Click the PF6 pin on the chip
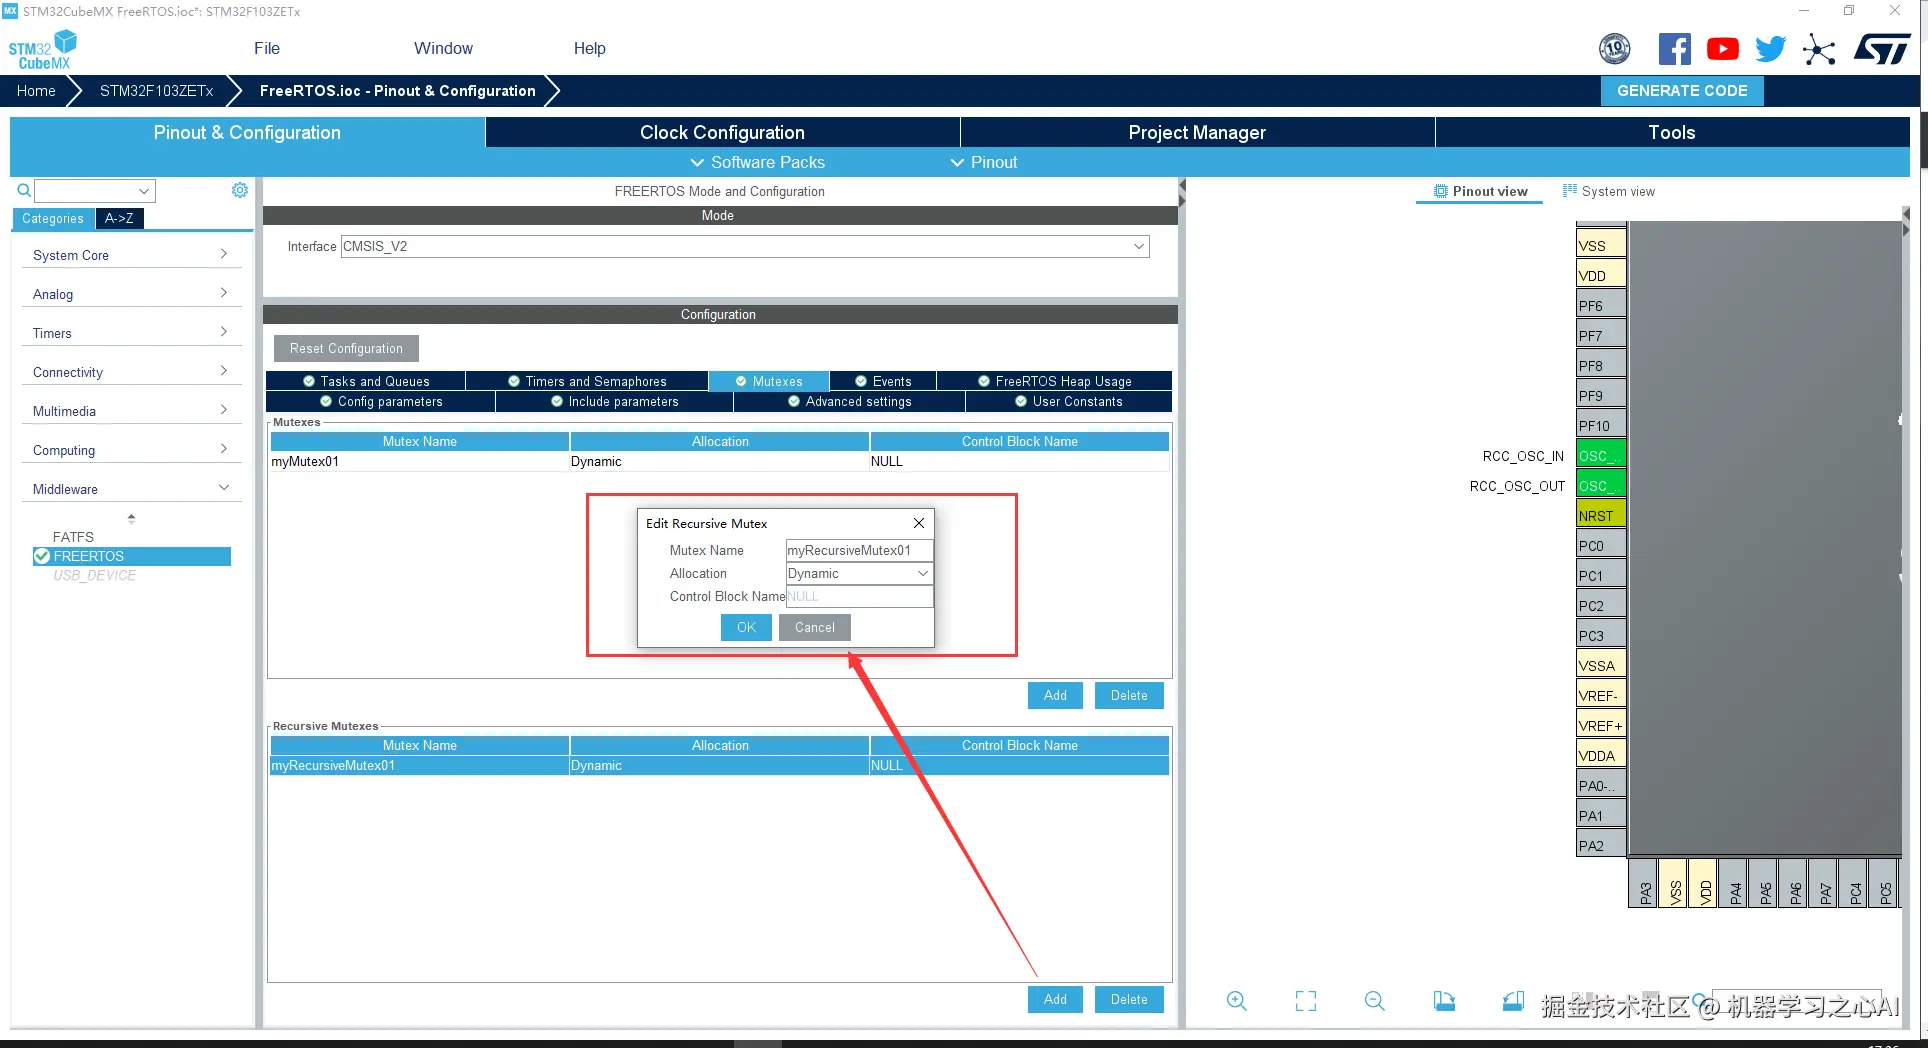 click(1601, 305)
